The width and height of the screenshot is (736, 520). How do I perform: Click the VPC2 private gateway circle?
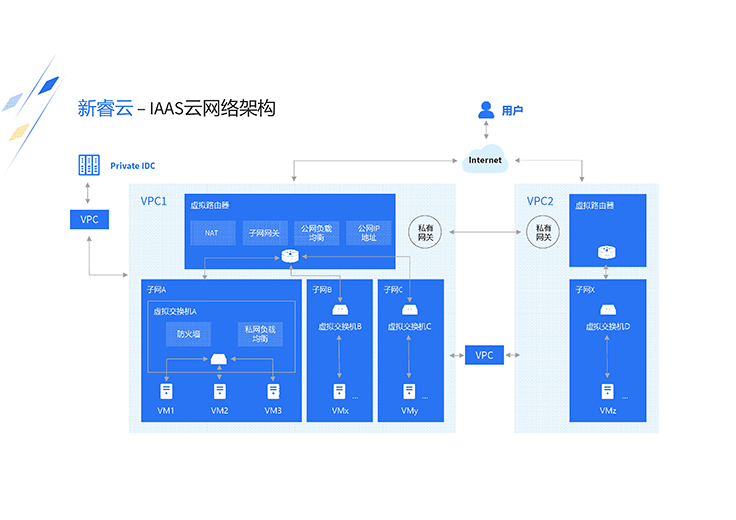tap(543, 232)
